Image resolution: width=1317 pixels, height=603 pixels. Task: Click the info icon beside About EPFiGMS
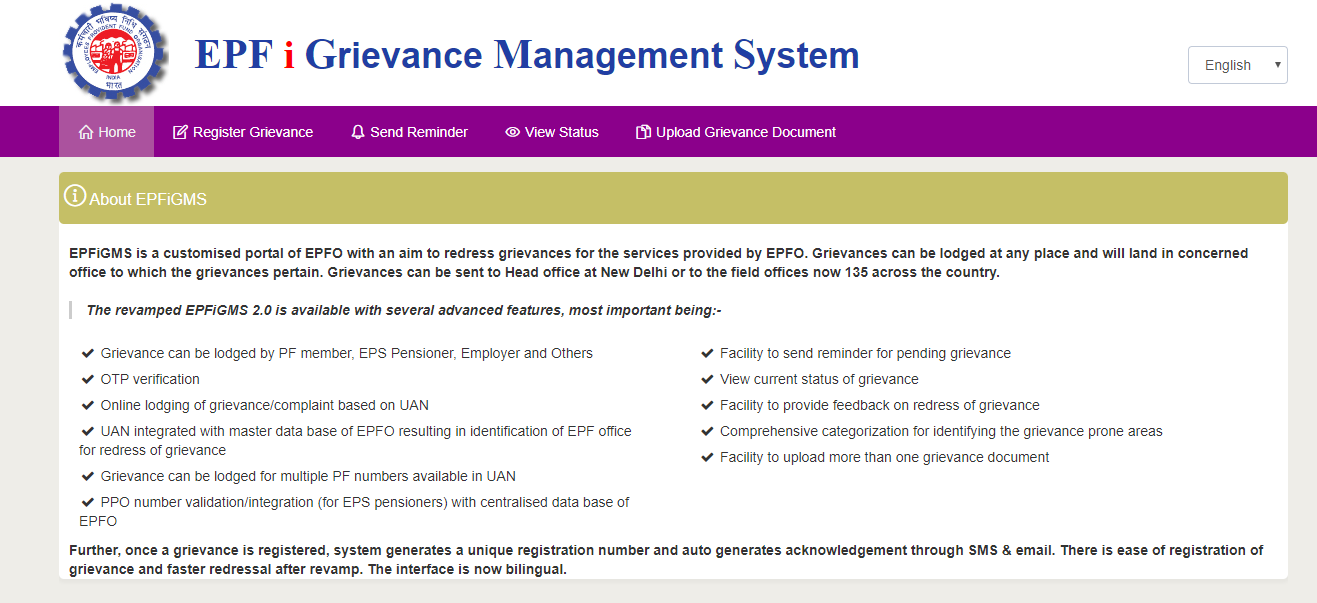(x=75, y=197)
